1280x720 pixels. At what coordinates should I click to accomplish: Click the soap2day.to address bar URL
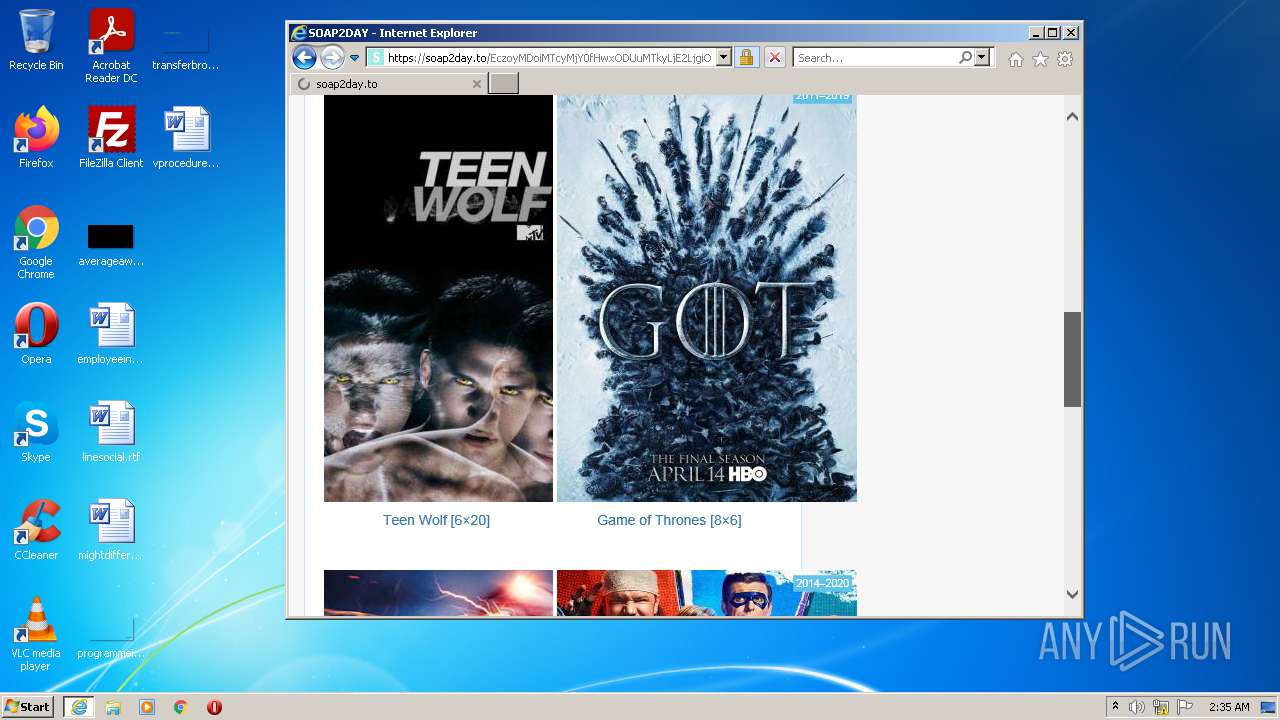tap(549, 58)
